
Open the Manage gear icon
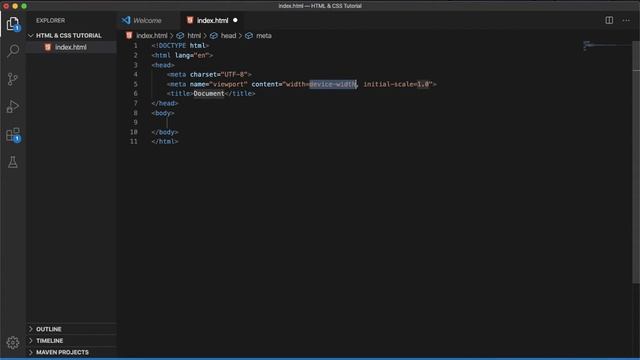click(x=13, y=342)
